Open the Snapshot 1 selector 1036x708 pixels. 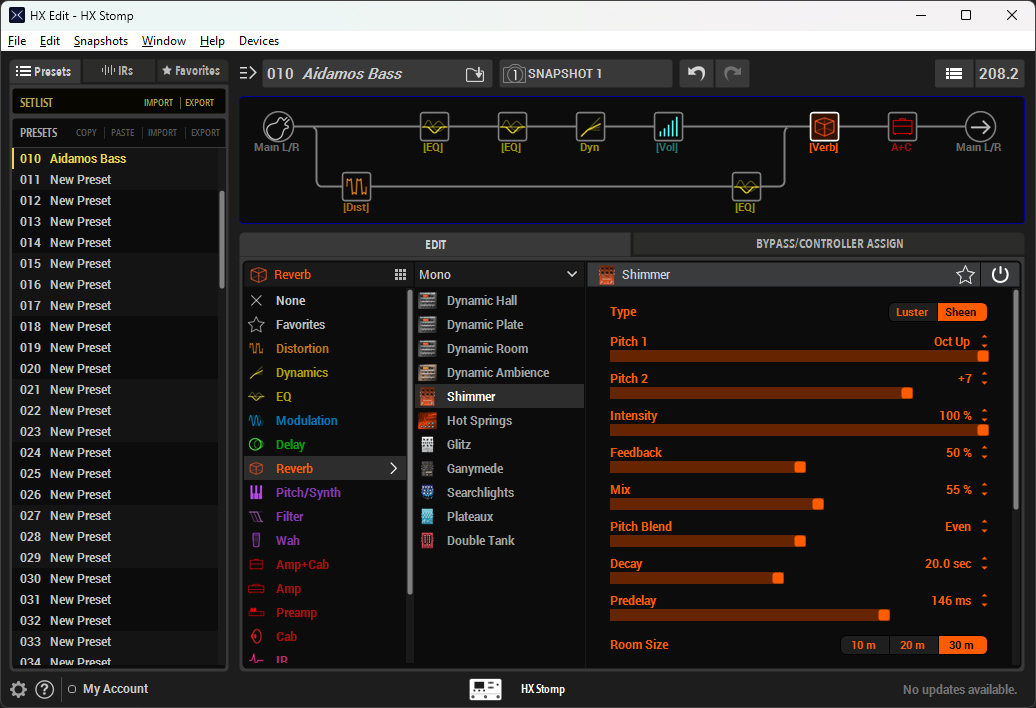(586, 73)
